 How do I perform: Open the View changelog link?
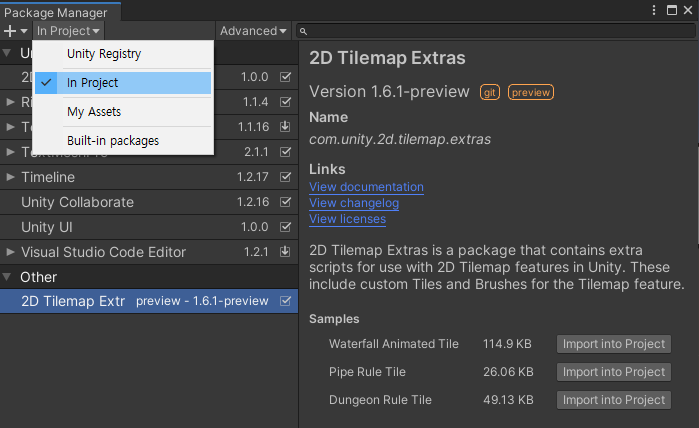(x=354, y=203)
